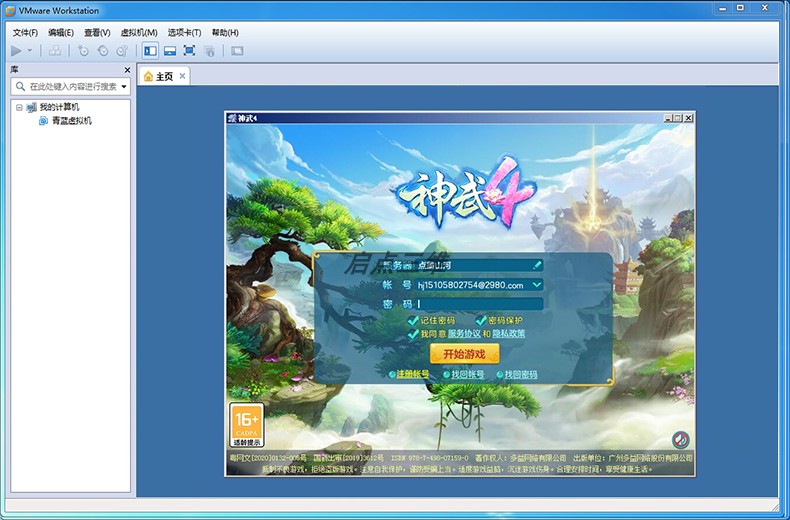Viewport: 790px width, 520px height.
Task: Maximize the VMware Workstation window
Action: [x=740, y=8]
